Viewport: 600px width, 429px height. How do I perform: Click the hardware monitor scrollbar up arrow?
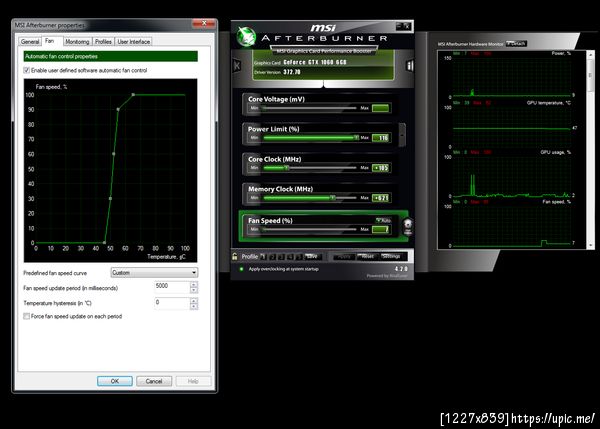point(591,55)
